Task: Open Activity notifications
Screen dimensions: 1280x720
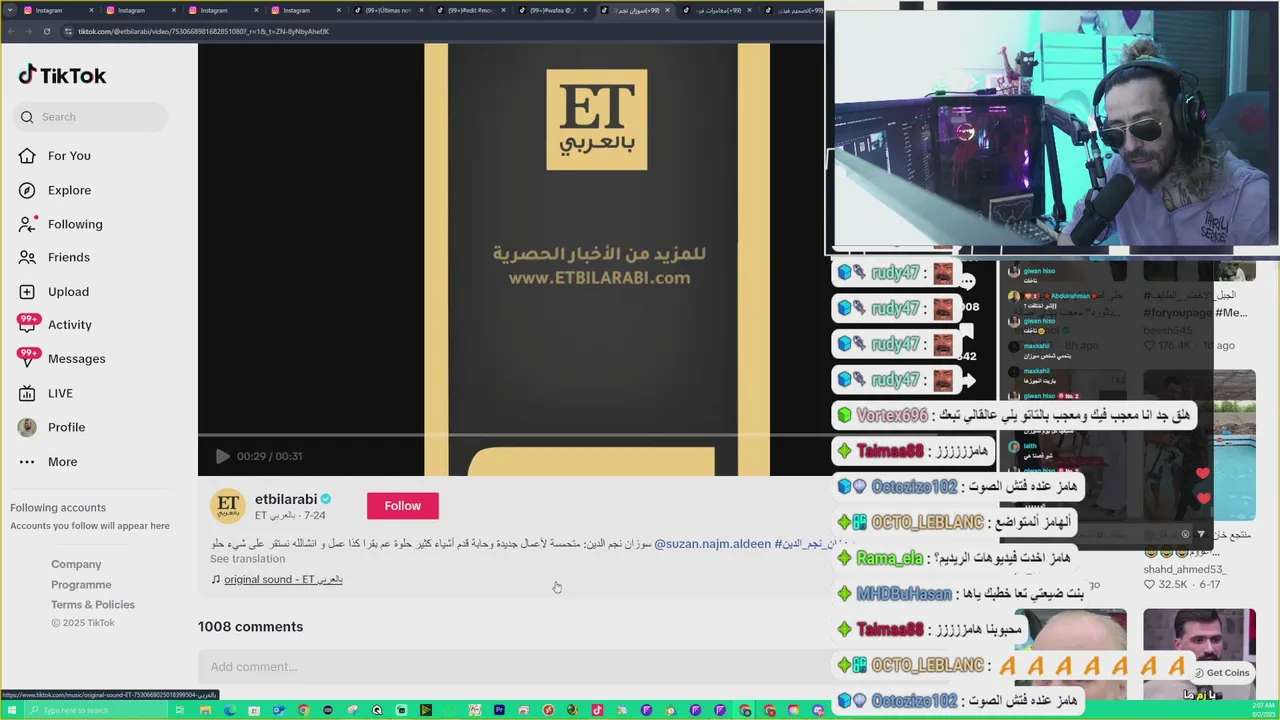Action: pyautogui.click(x=70, y=325)
